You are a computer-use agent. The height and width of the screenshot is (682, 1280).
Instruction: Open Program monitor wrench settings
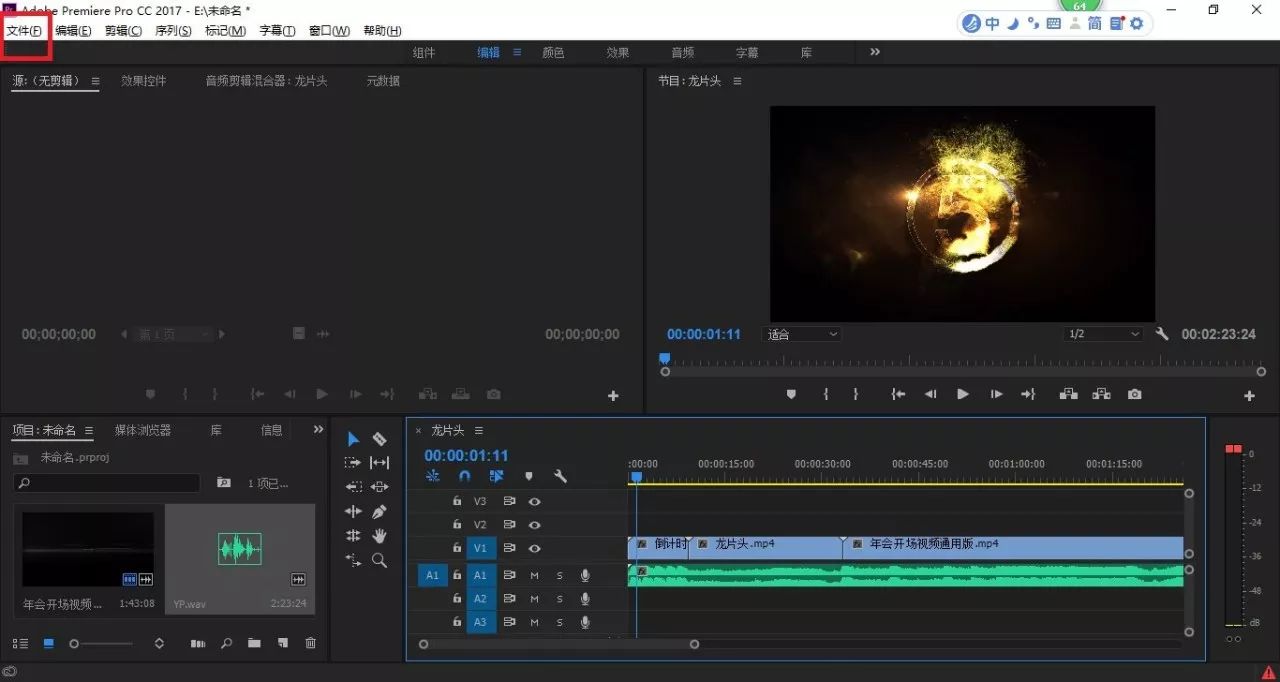pyautogui.click(x=1162, y=334)
